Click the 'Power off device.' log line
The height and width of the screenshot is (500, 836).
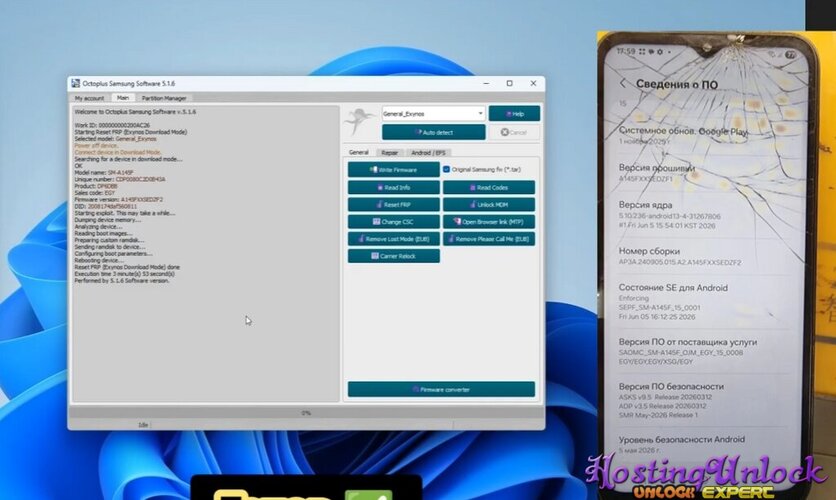click(97, 146)
